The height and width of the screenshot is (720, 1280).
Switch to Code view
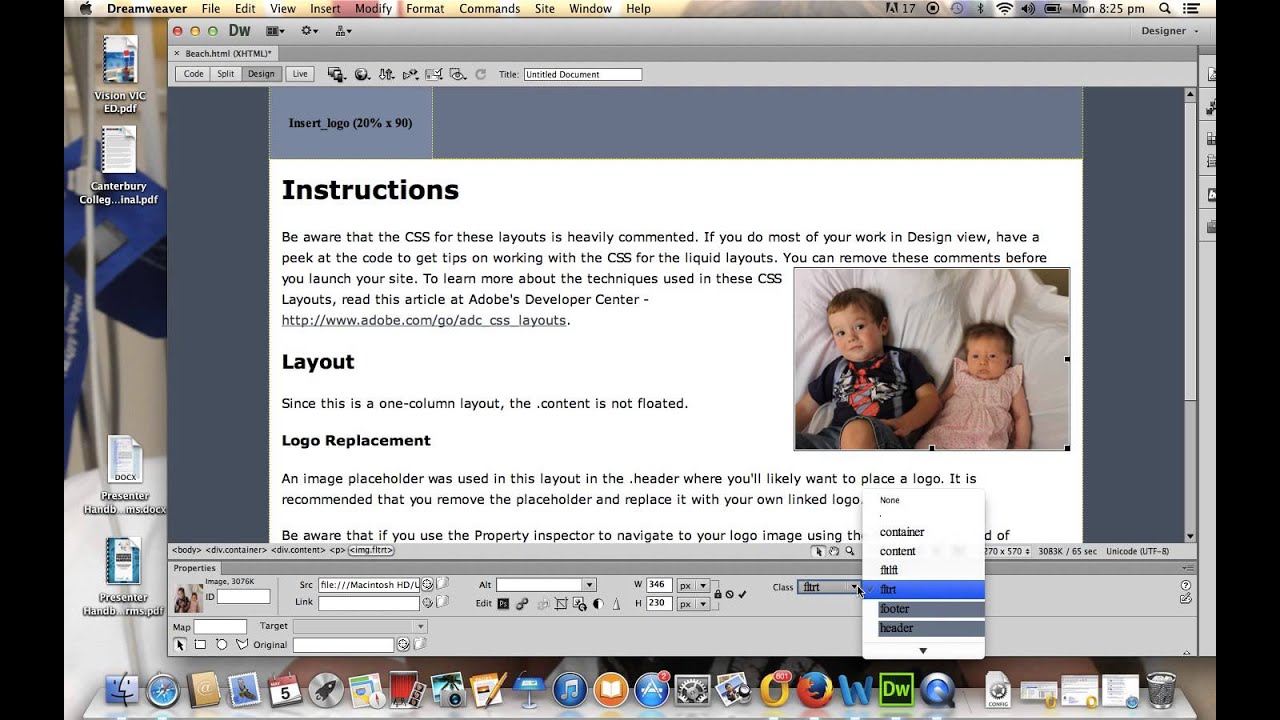(193, 74)
